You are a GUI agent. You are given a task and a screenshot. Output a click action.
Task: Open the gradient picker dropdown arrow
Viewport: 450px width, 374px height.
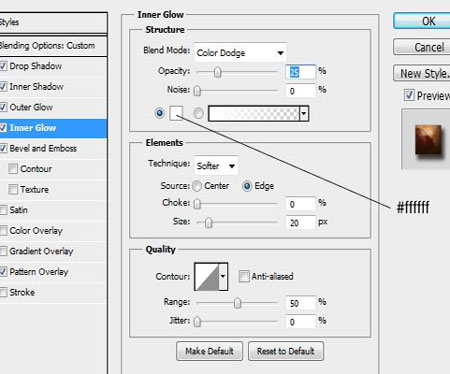pos(304,114)
